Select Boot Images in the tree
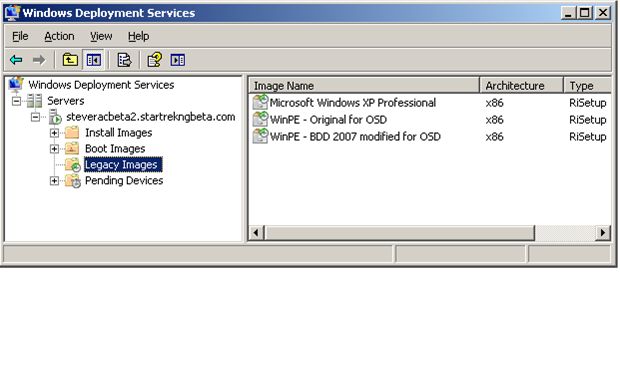Image resolution: width=620 pixels, height=384 pixels. (115, 149)
